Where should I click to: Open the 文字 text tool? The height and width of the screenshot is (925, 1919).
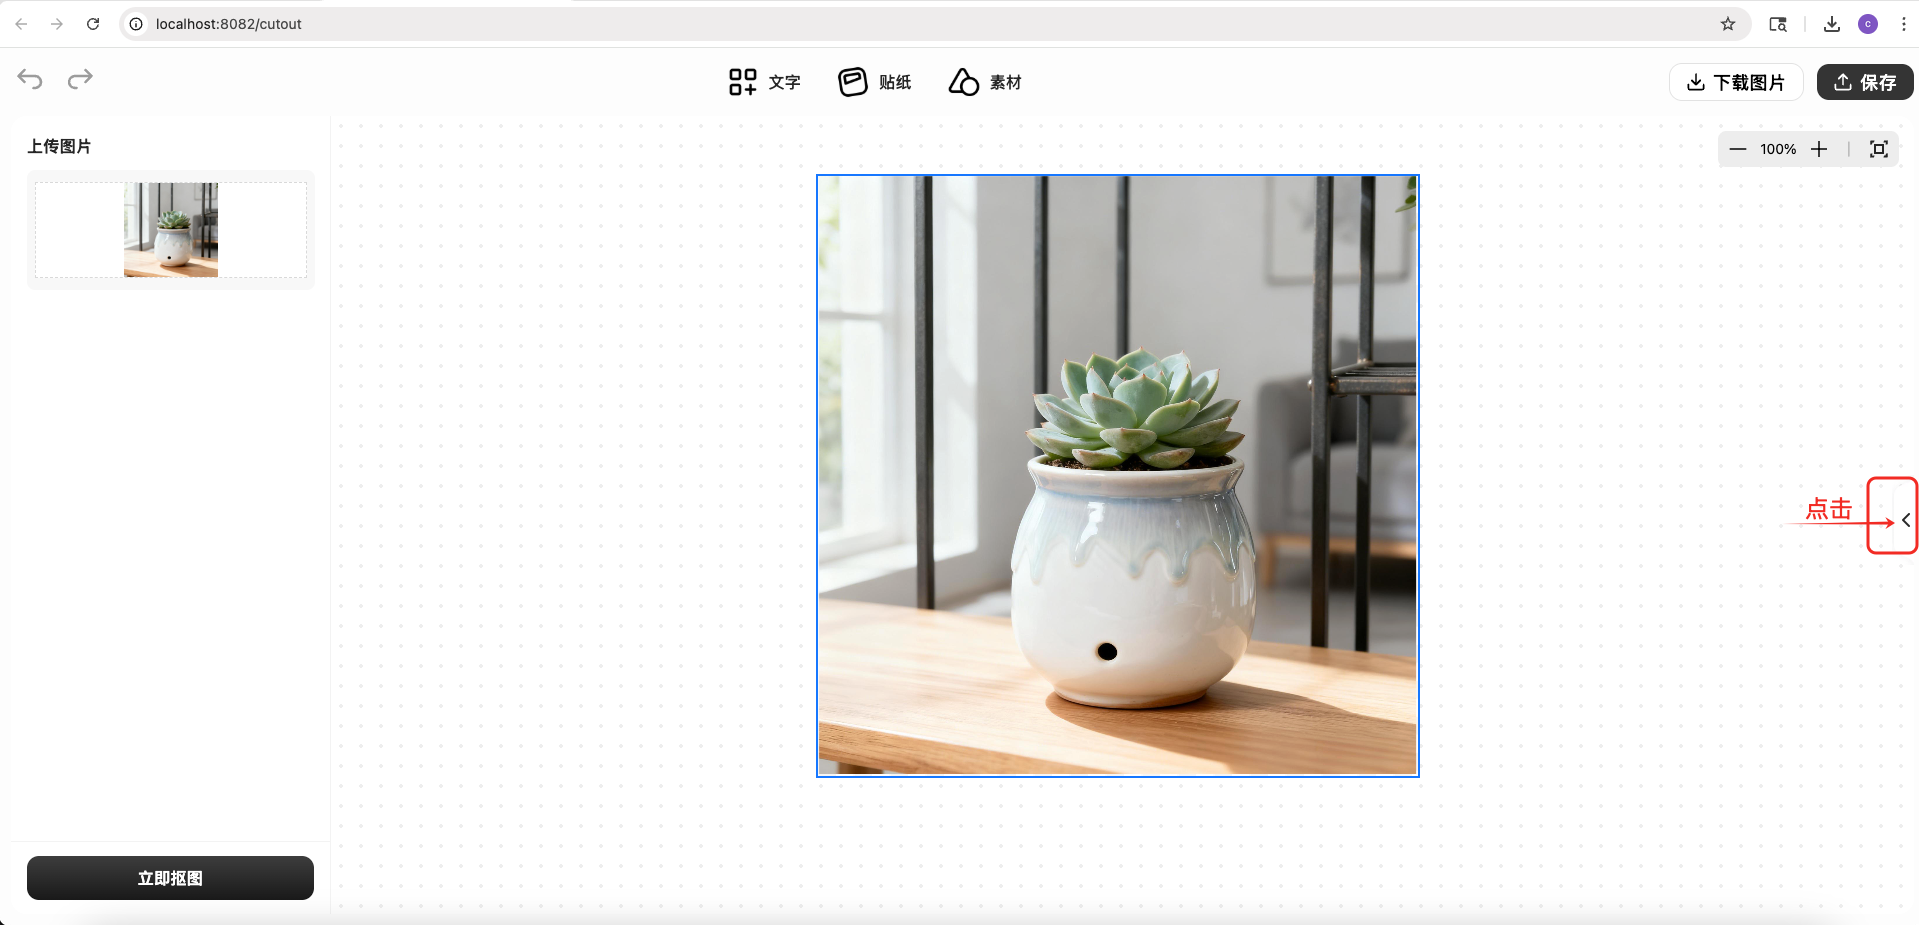click(765, 82)
